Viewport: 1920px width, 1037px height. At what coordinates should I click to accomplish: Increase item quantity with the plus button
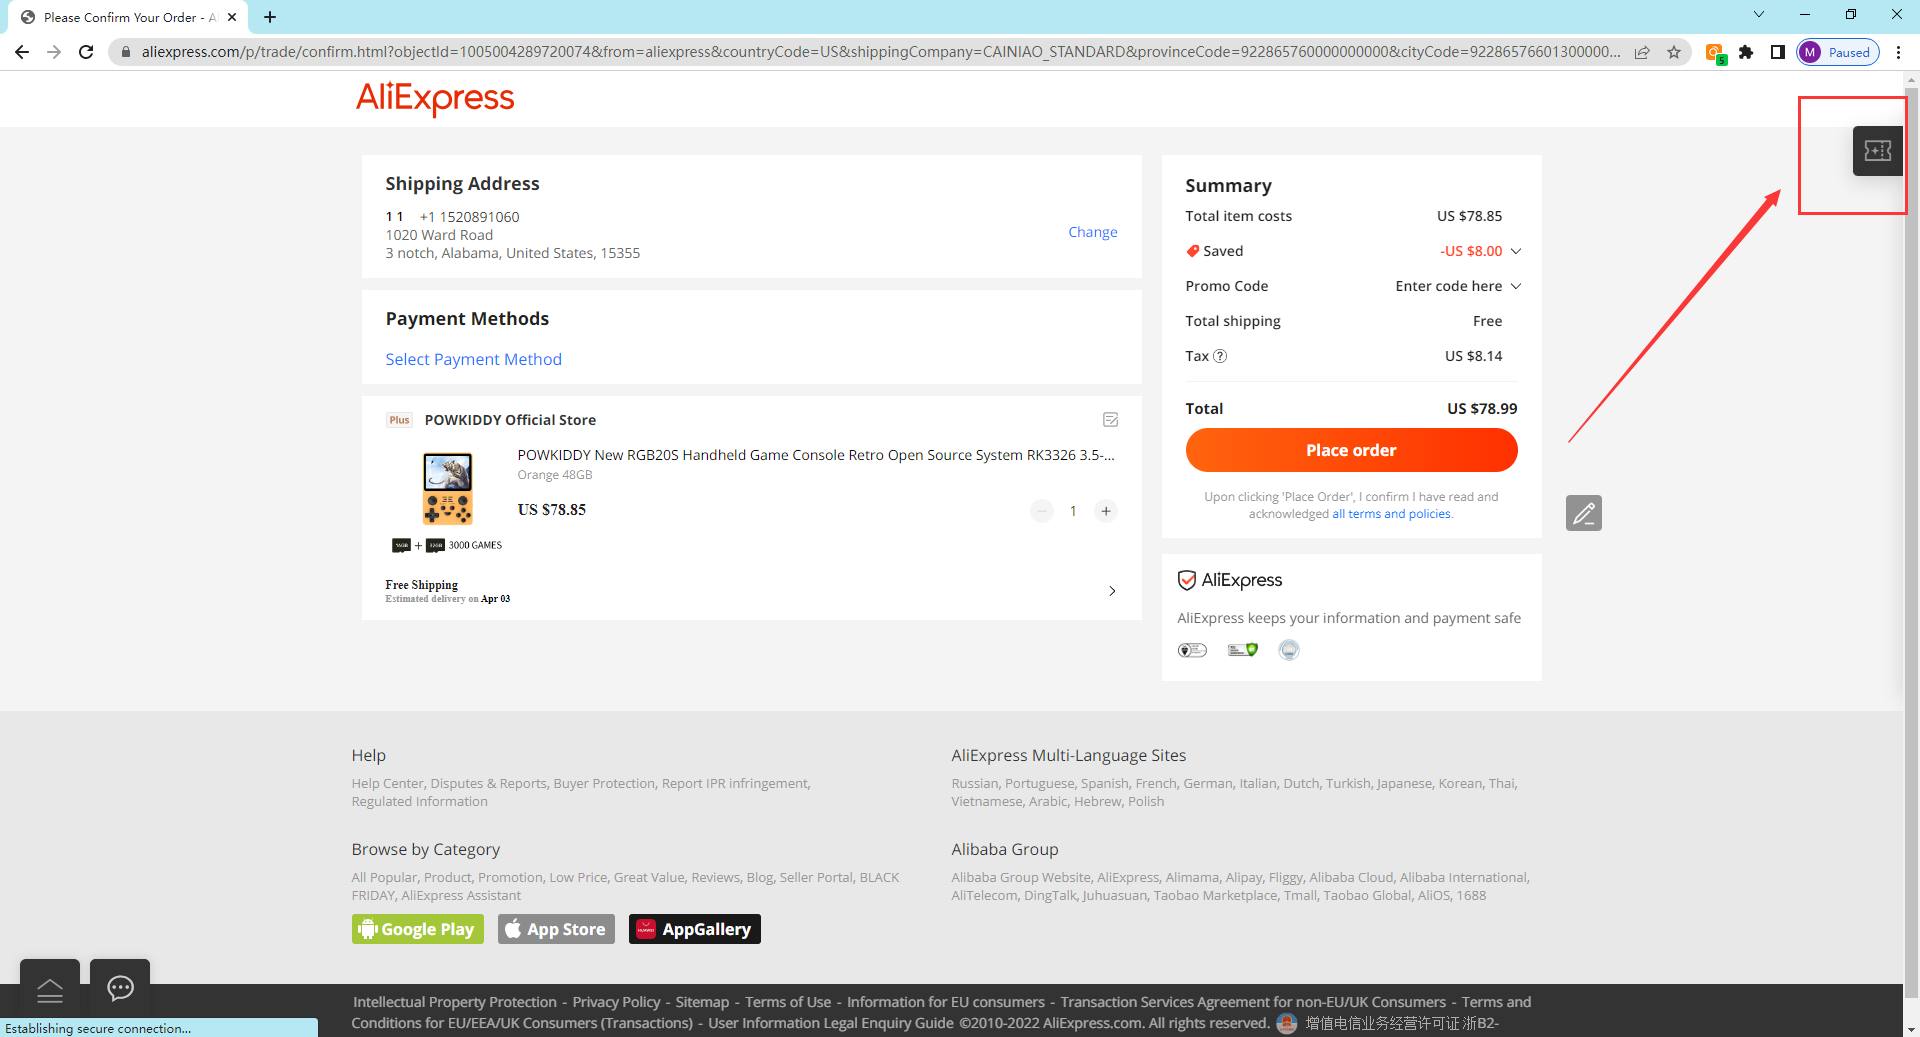click(1105, 511)
